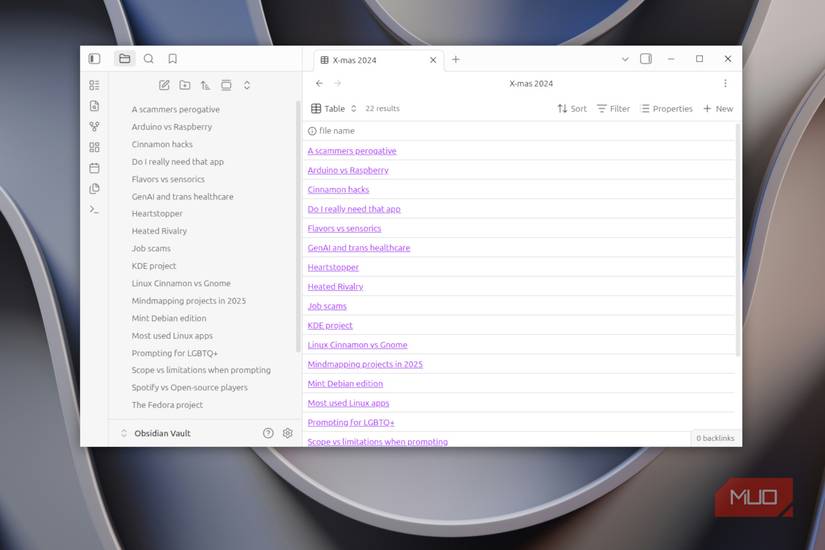The image size is (825, 550).
Task: Click the templates copy ribbon icon
Action: [x=94, y=188]
